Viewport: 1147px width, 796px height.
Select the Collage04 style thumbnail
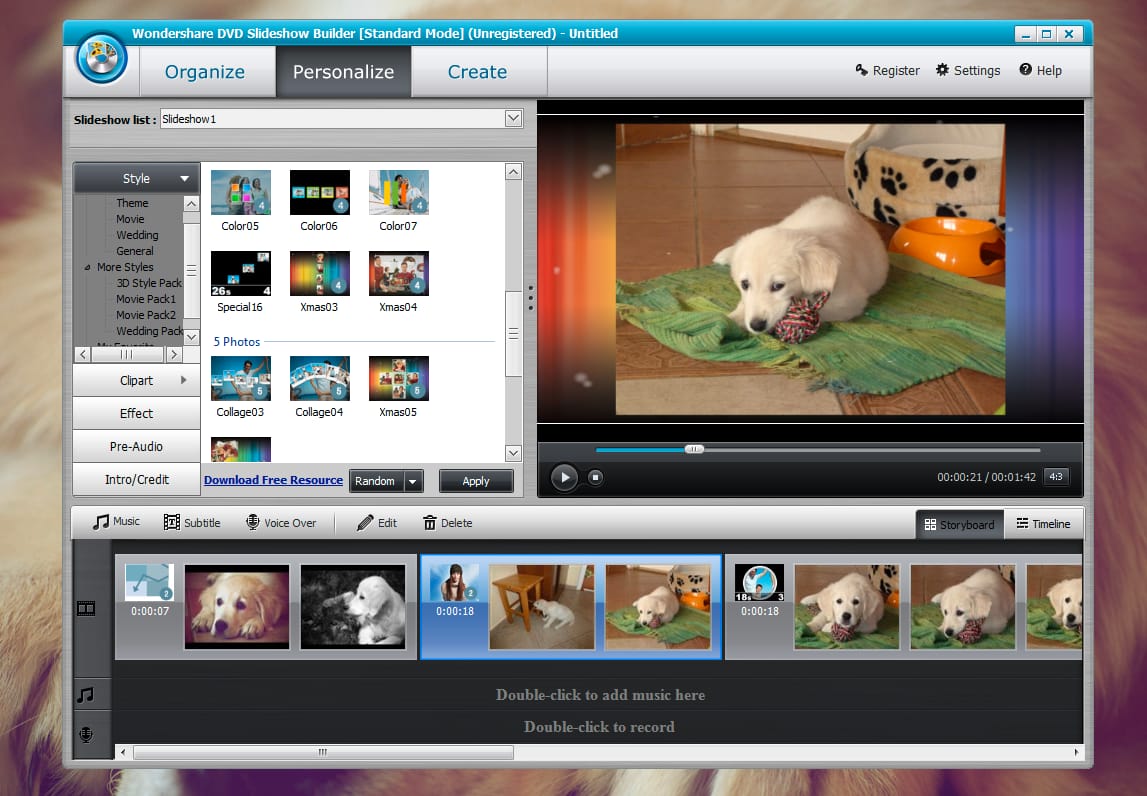(x=320, y=378)
